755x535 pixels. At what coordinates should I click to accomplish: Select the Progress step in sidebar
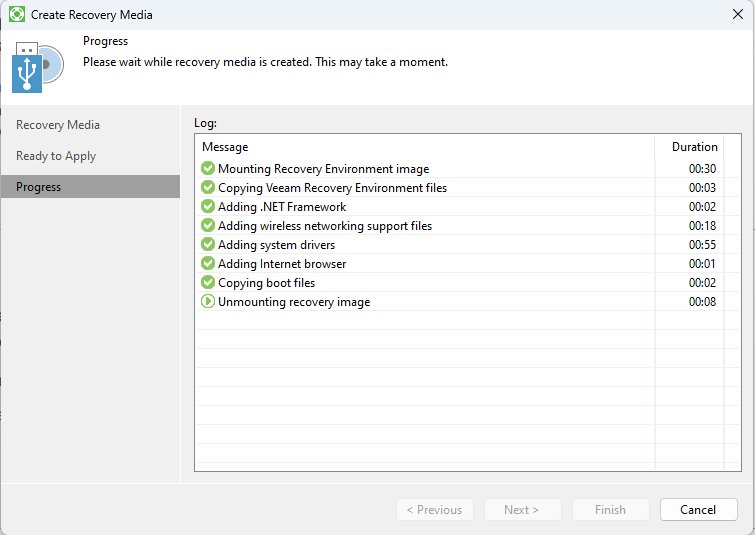39,187
